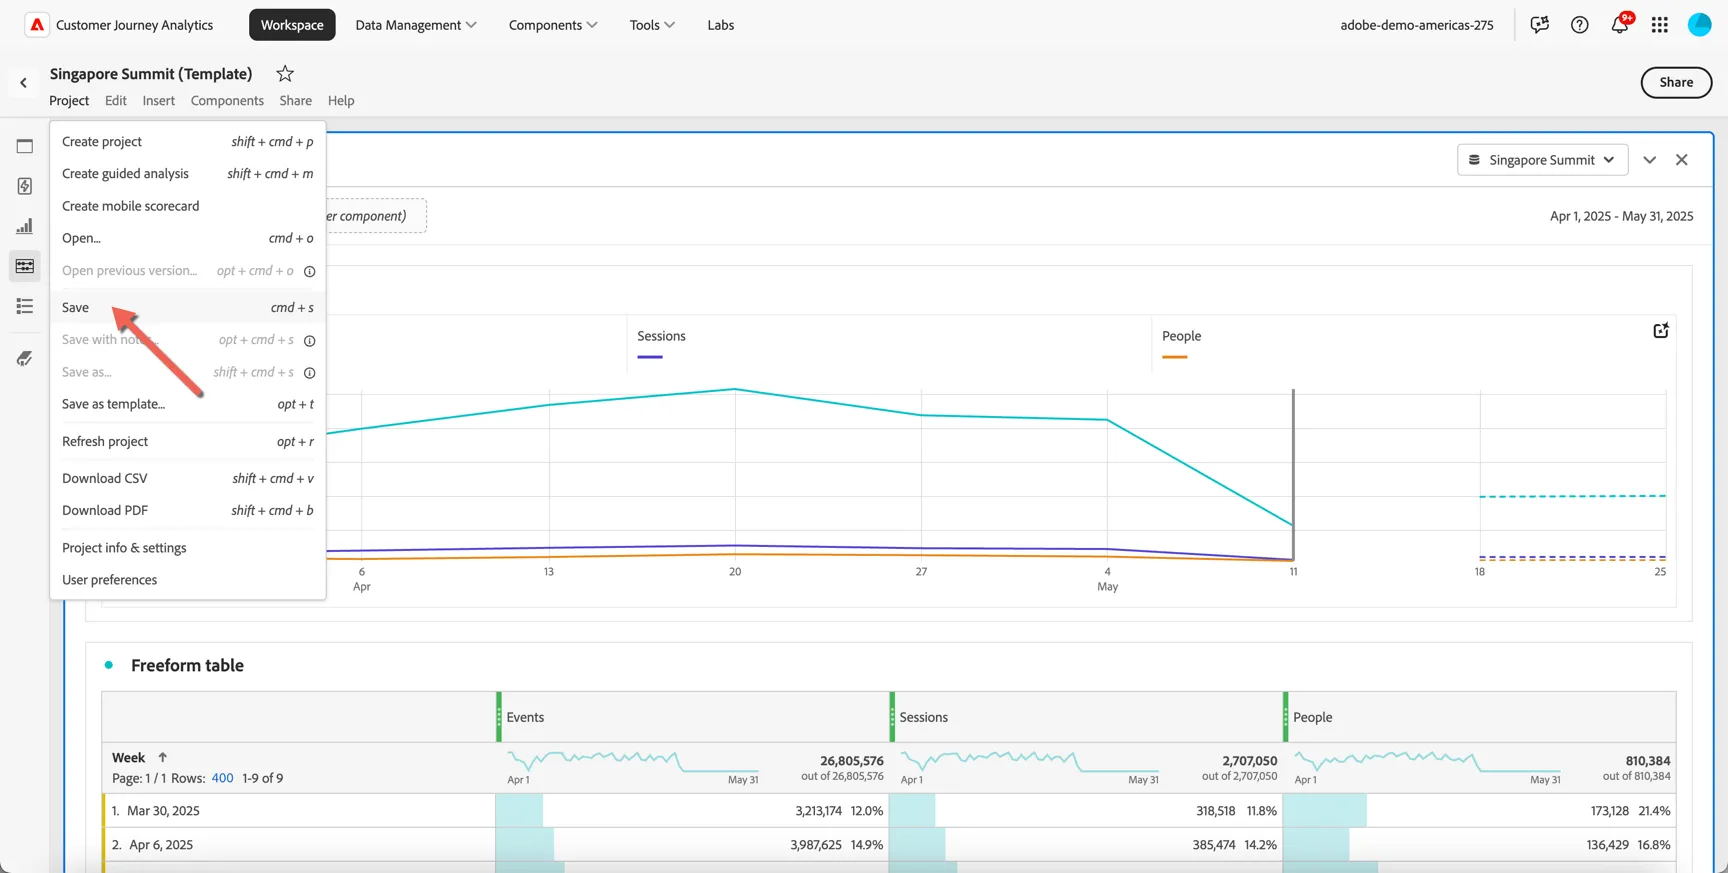Switch to the Labs tab

(x=721, y=25)
